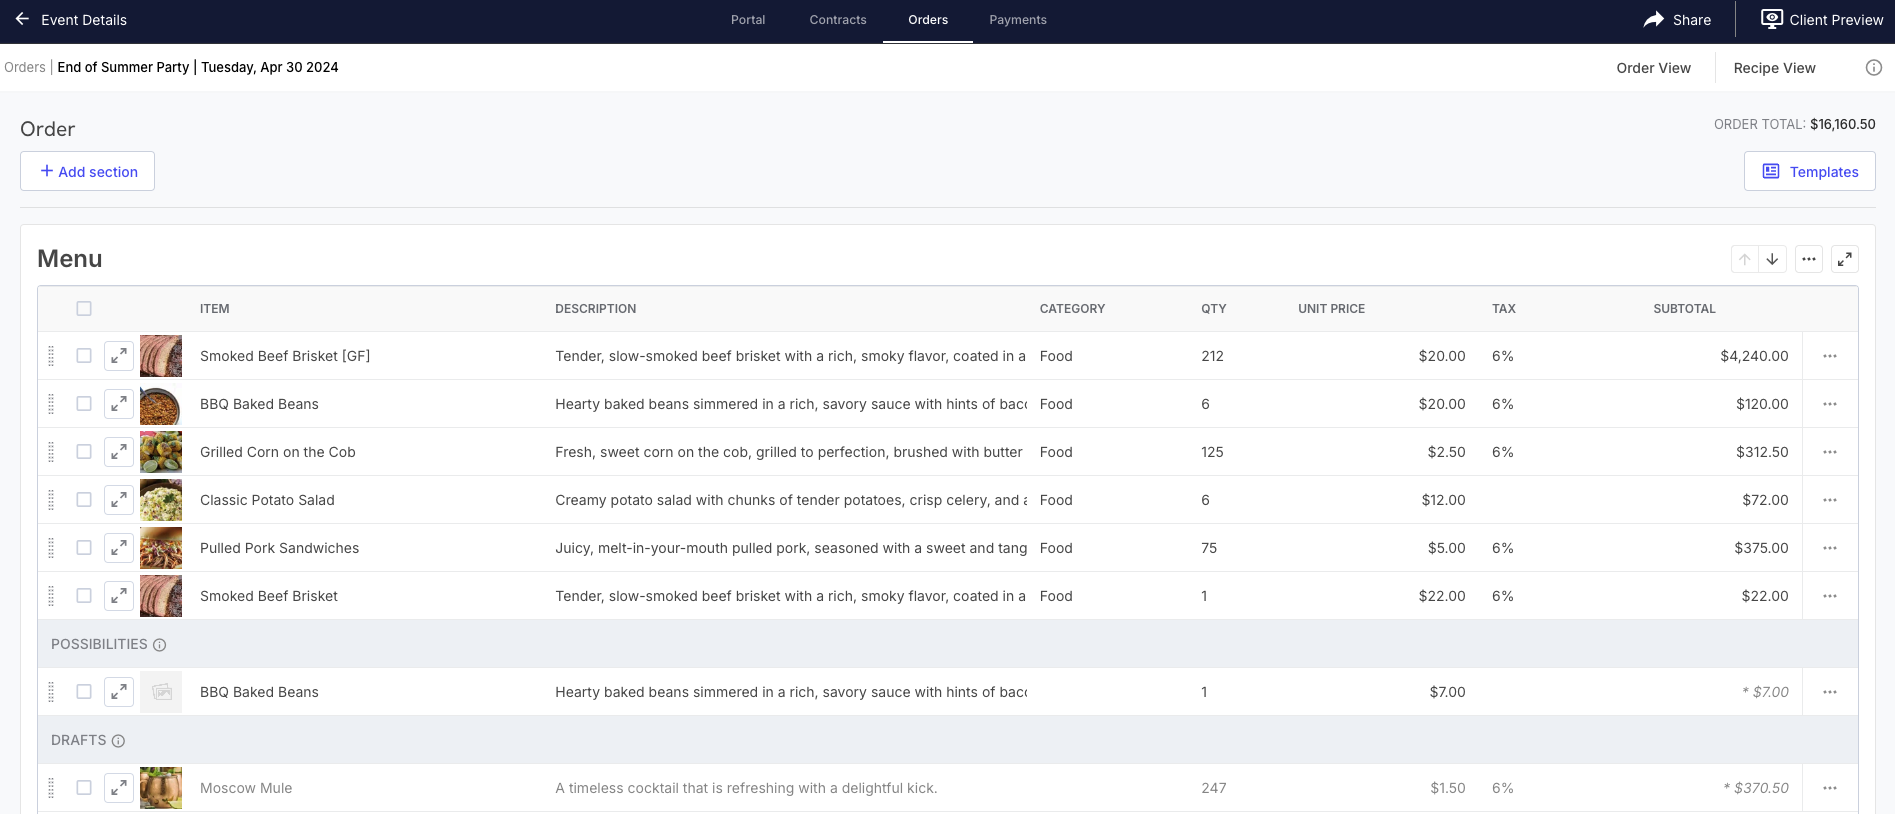
Task: Click the back arrow beside Event Details
Action: [x=22, y=20]
